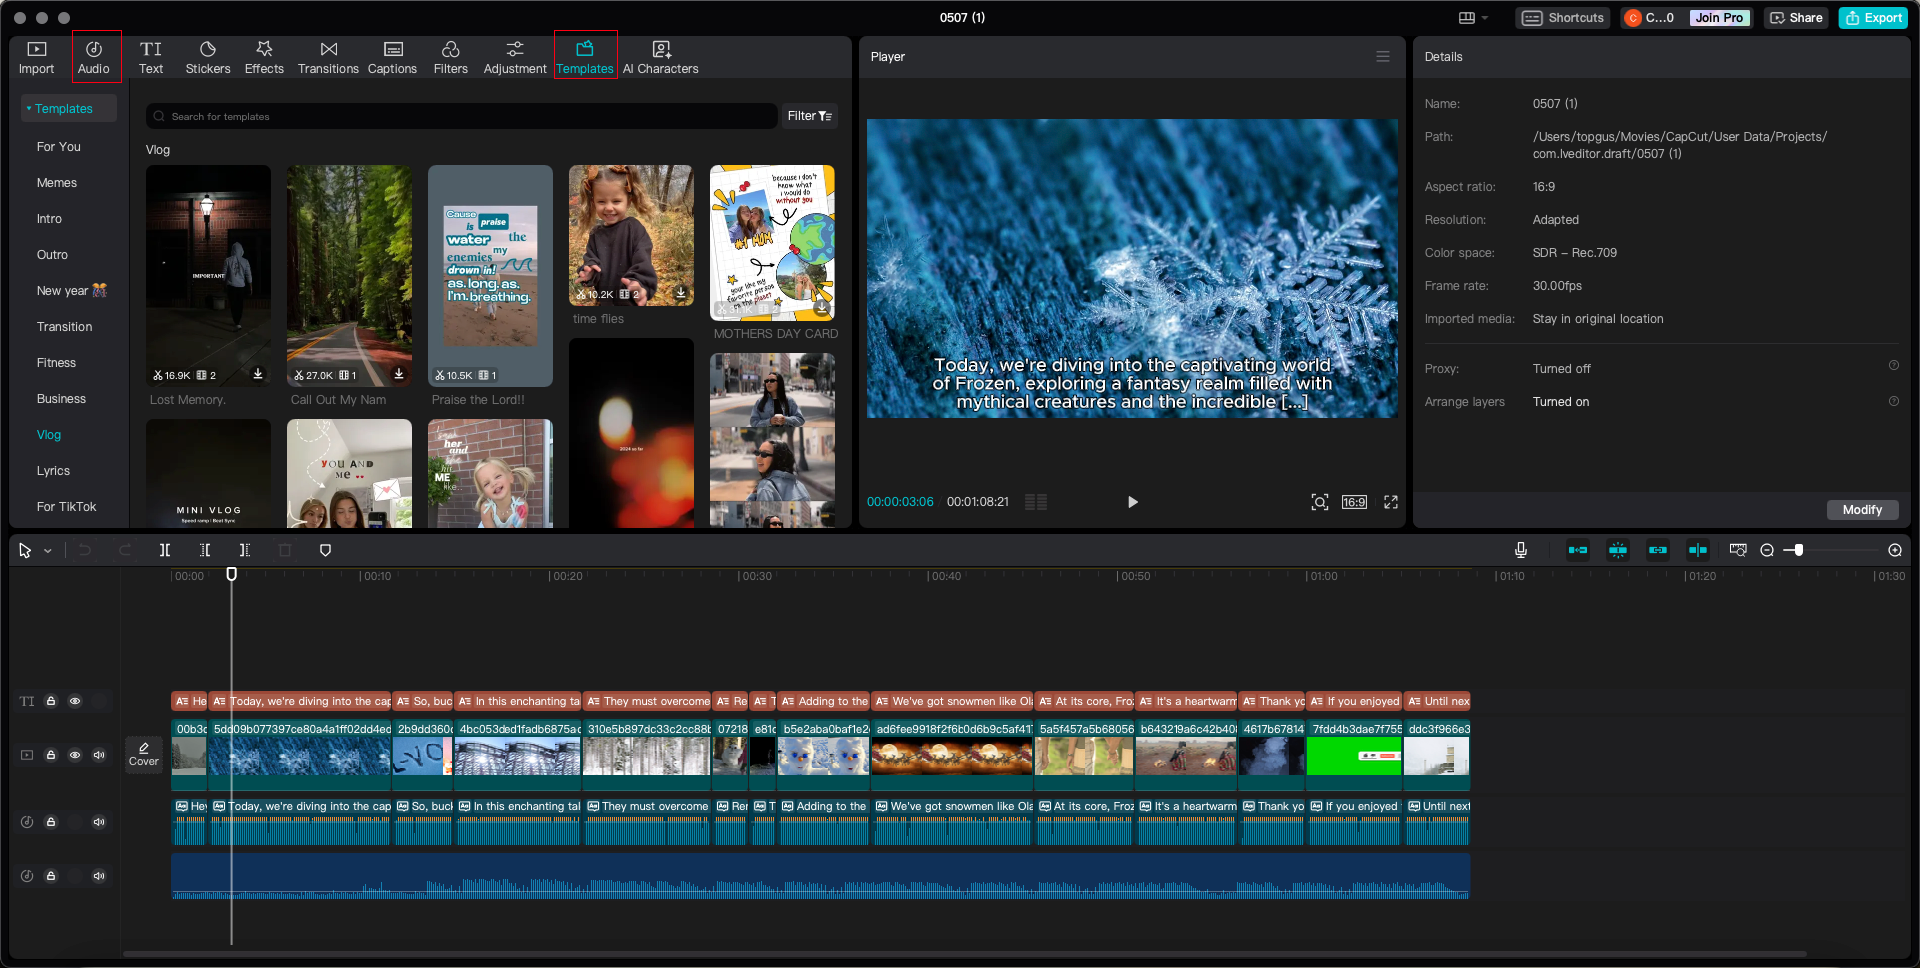Screen dimensions: 1920x968
Task: Click the Export button
Action: [x=1872, y=17]
